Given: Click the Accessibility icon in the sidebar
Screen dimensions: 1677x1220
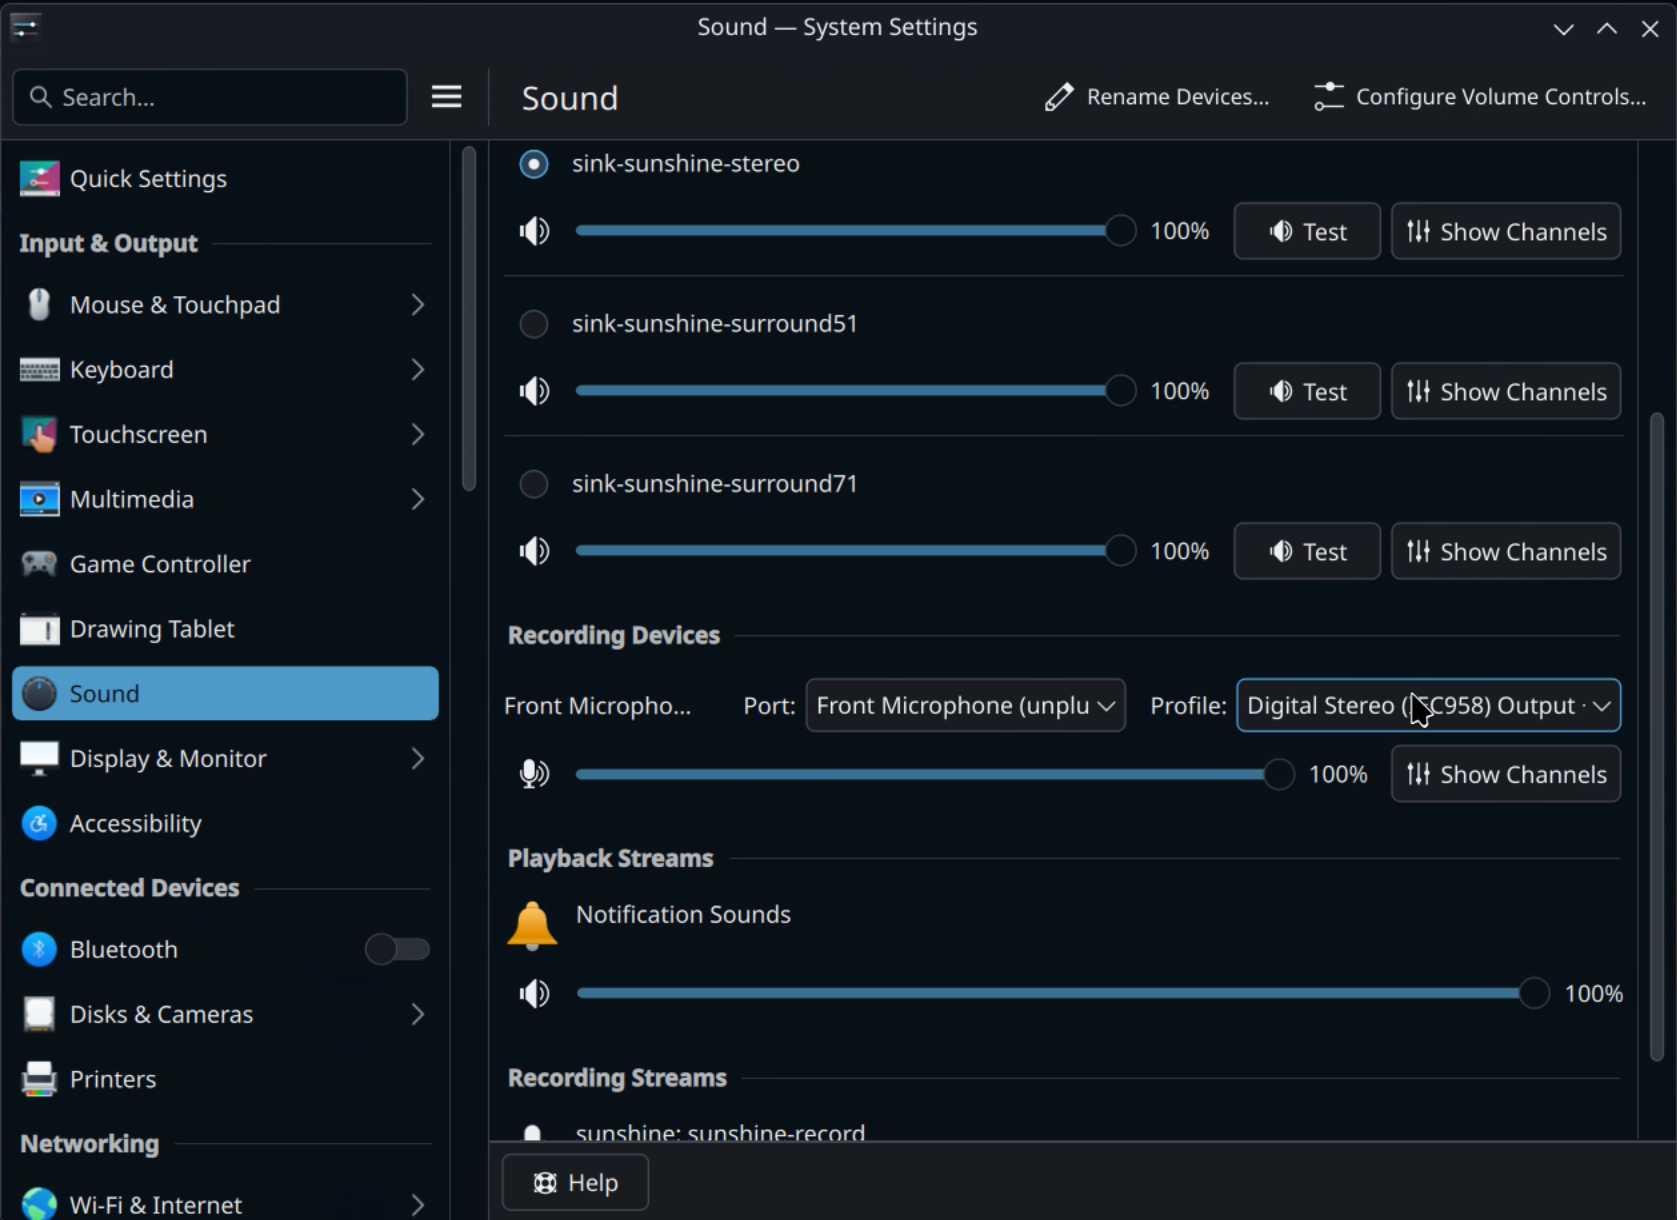Looking at the screenshot, I should tap(39, 824).
